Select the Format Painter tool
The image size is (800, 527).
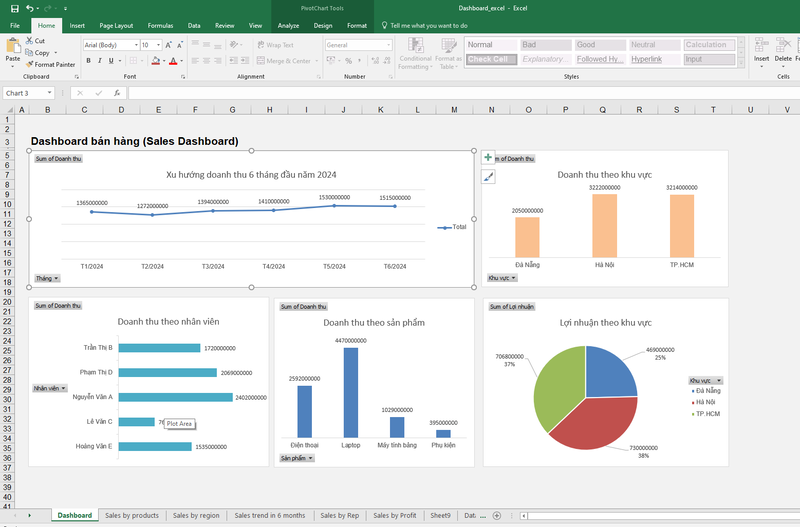50,64
